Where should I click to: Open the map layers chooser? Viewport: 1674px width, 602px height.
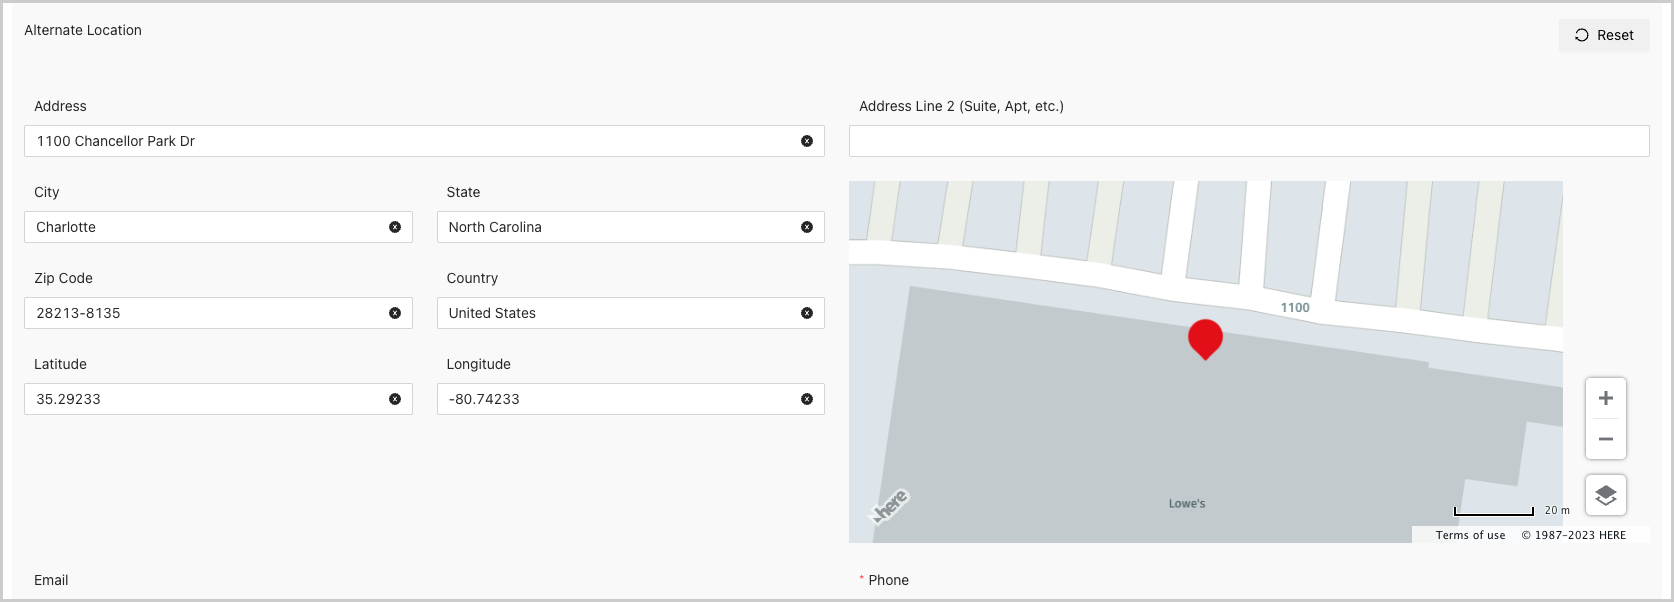tap(1605, 495)
